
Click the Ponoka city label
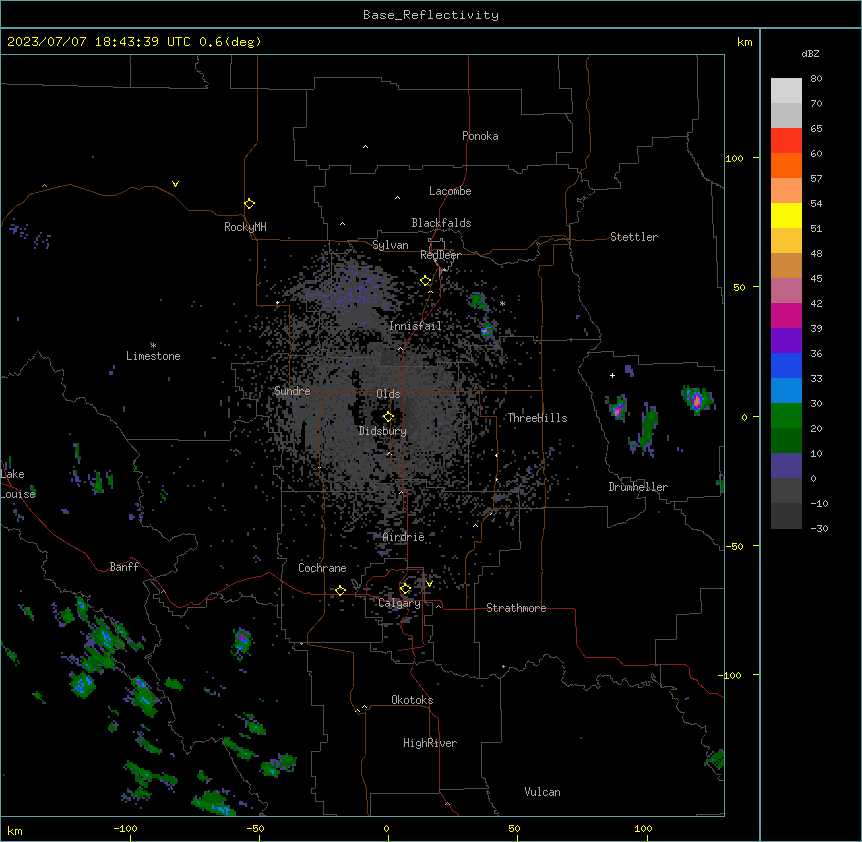(480, 136)
